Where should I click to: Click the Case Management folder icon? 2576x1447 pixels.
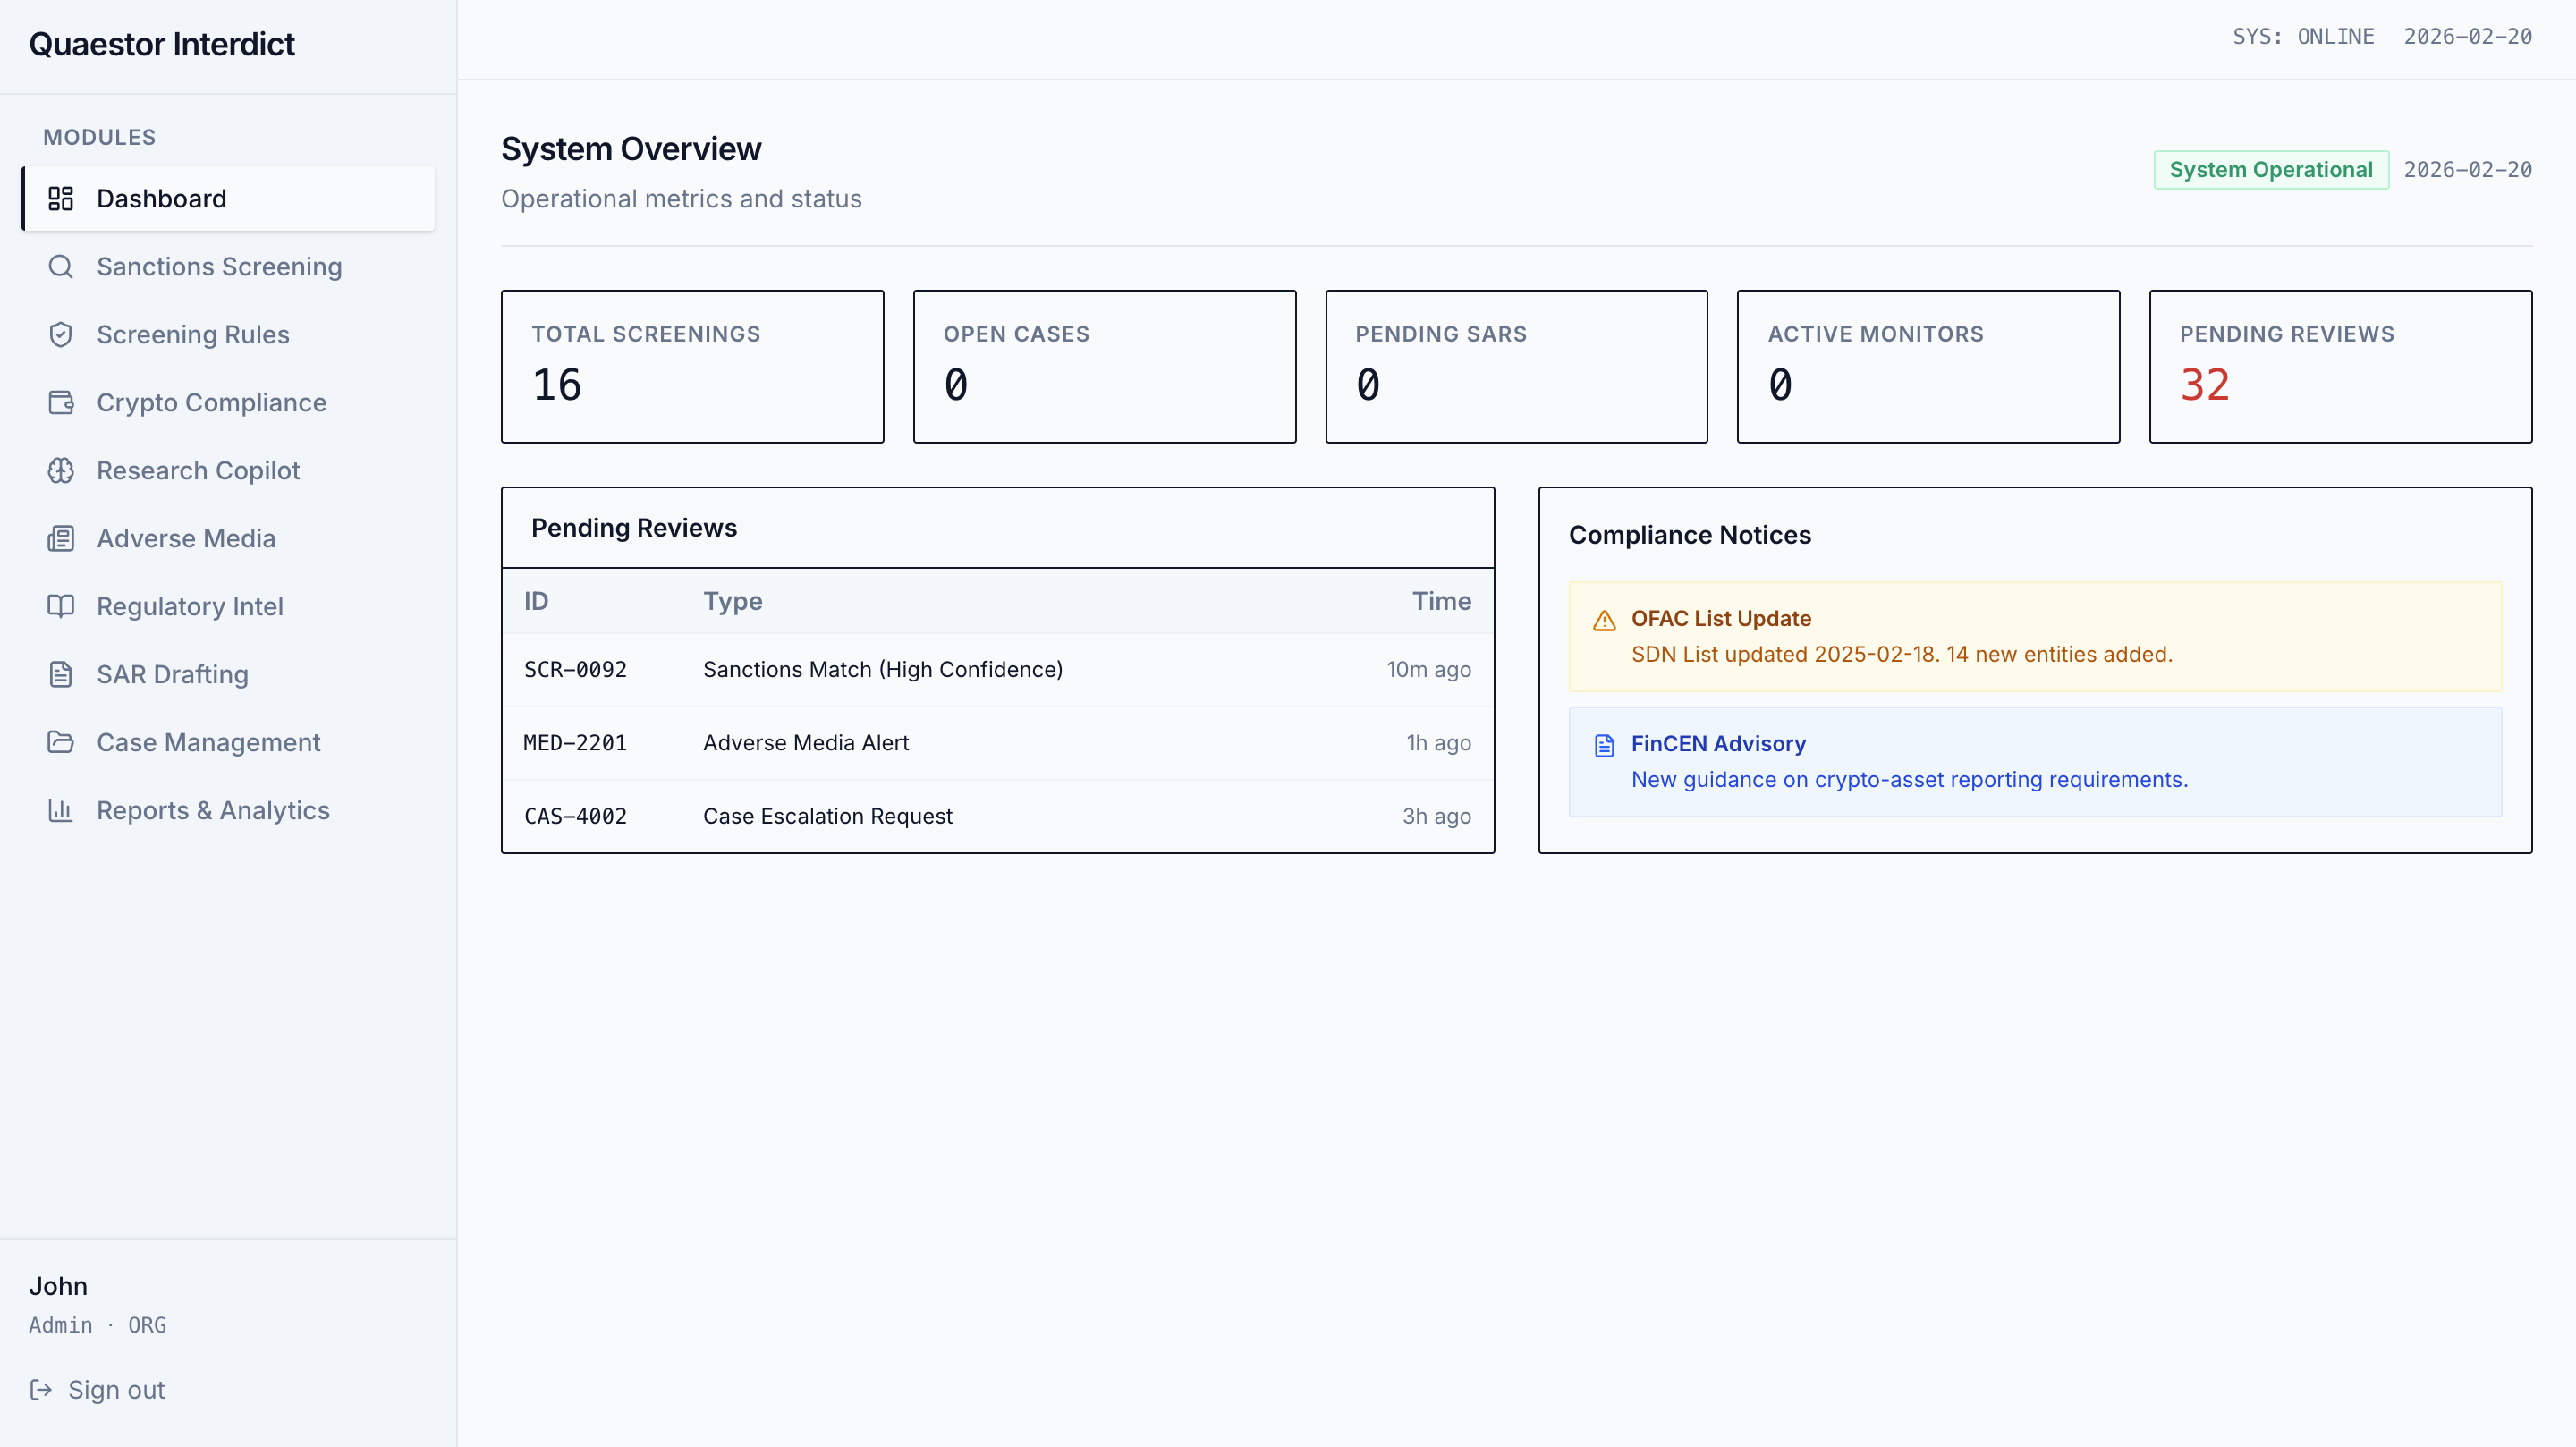tap(61, 742)
